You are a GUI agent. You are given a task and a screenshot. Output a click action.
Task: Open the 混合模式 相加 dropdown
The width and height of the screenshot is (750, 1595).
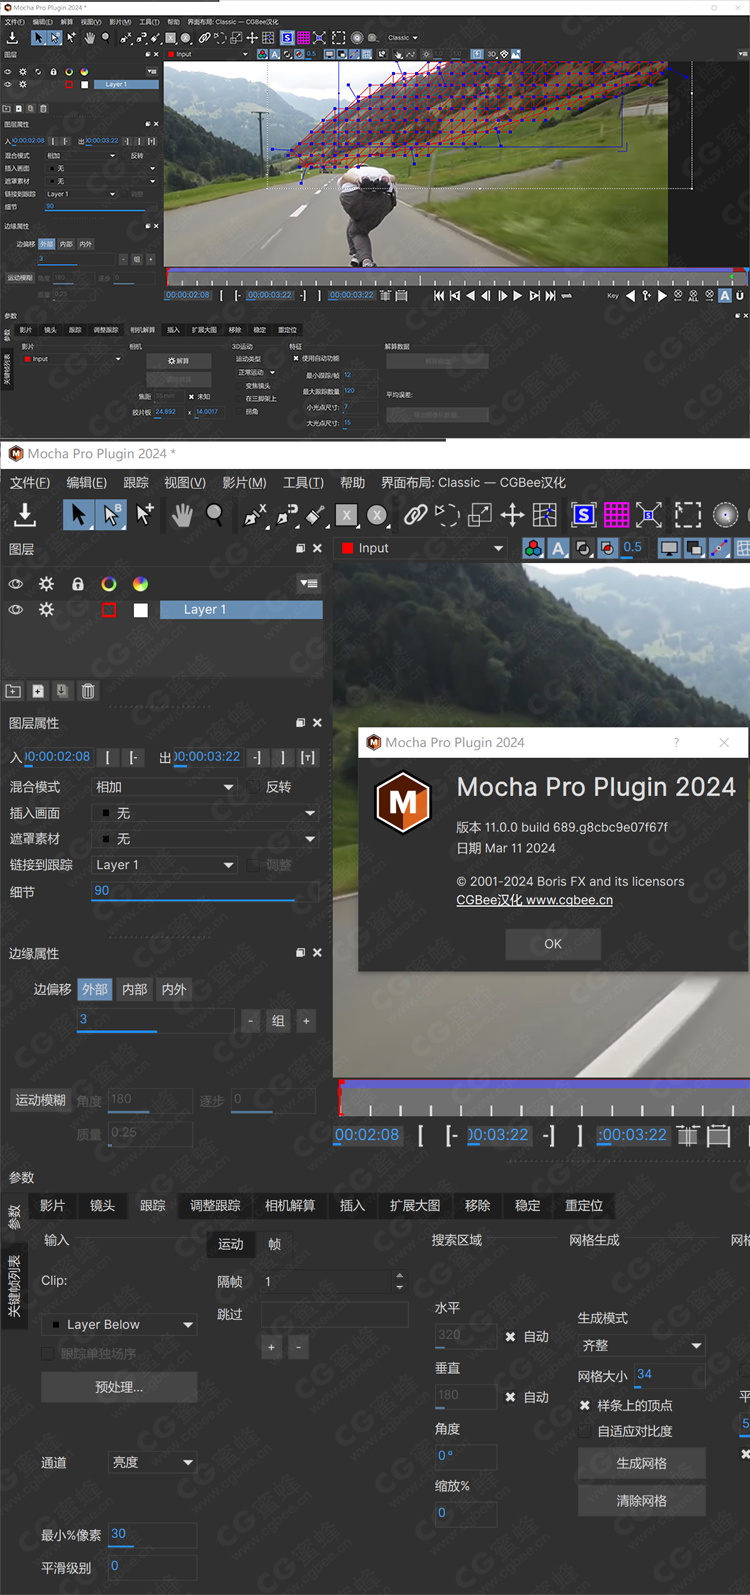pyautogui.click(x=165, y=787)
